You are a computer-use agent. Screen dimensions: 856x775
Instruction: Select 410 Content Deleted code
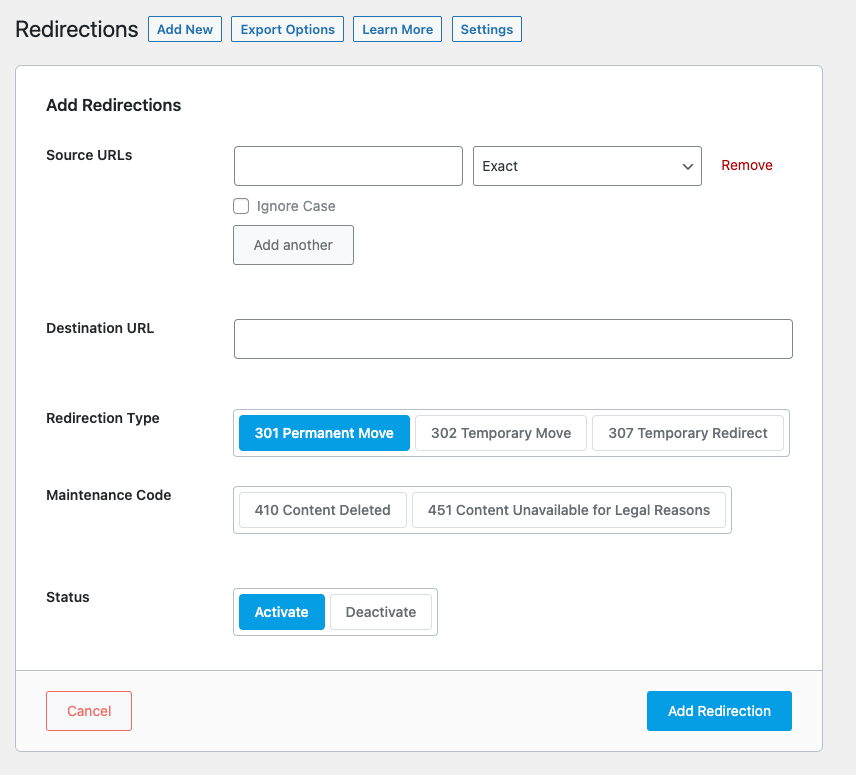pyautogui.click(x=323, y=510)
